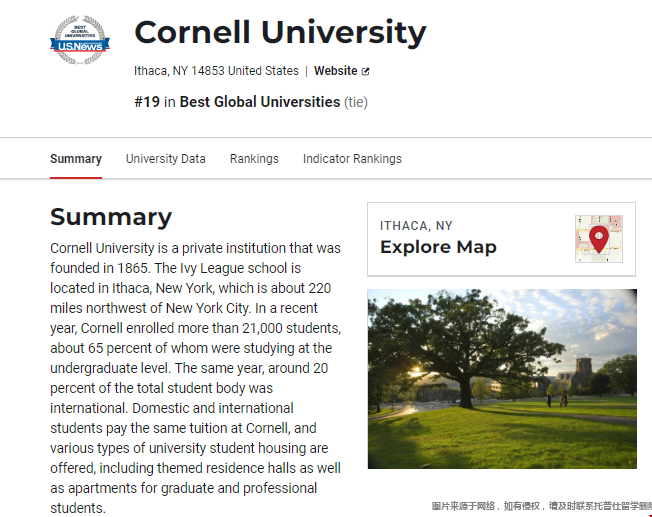Open the Best Global Universities ranking link
Image resolution: width=652 pixels, height=517 pixels.
coord(260,102)
